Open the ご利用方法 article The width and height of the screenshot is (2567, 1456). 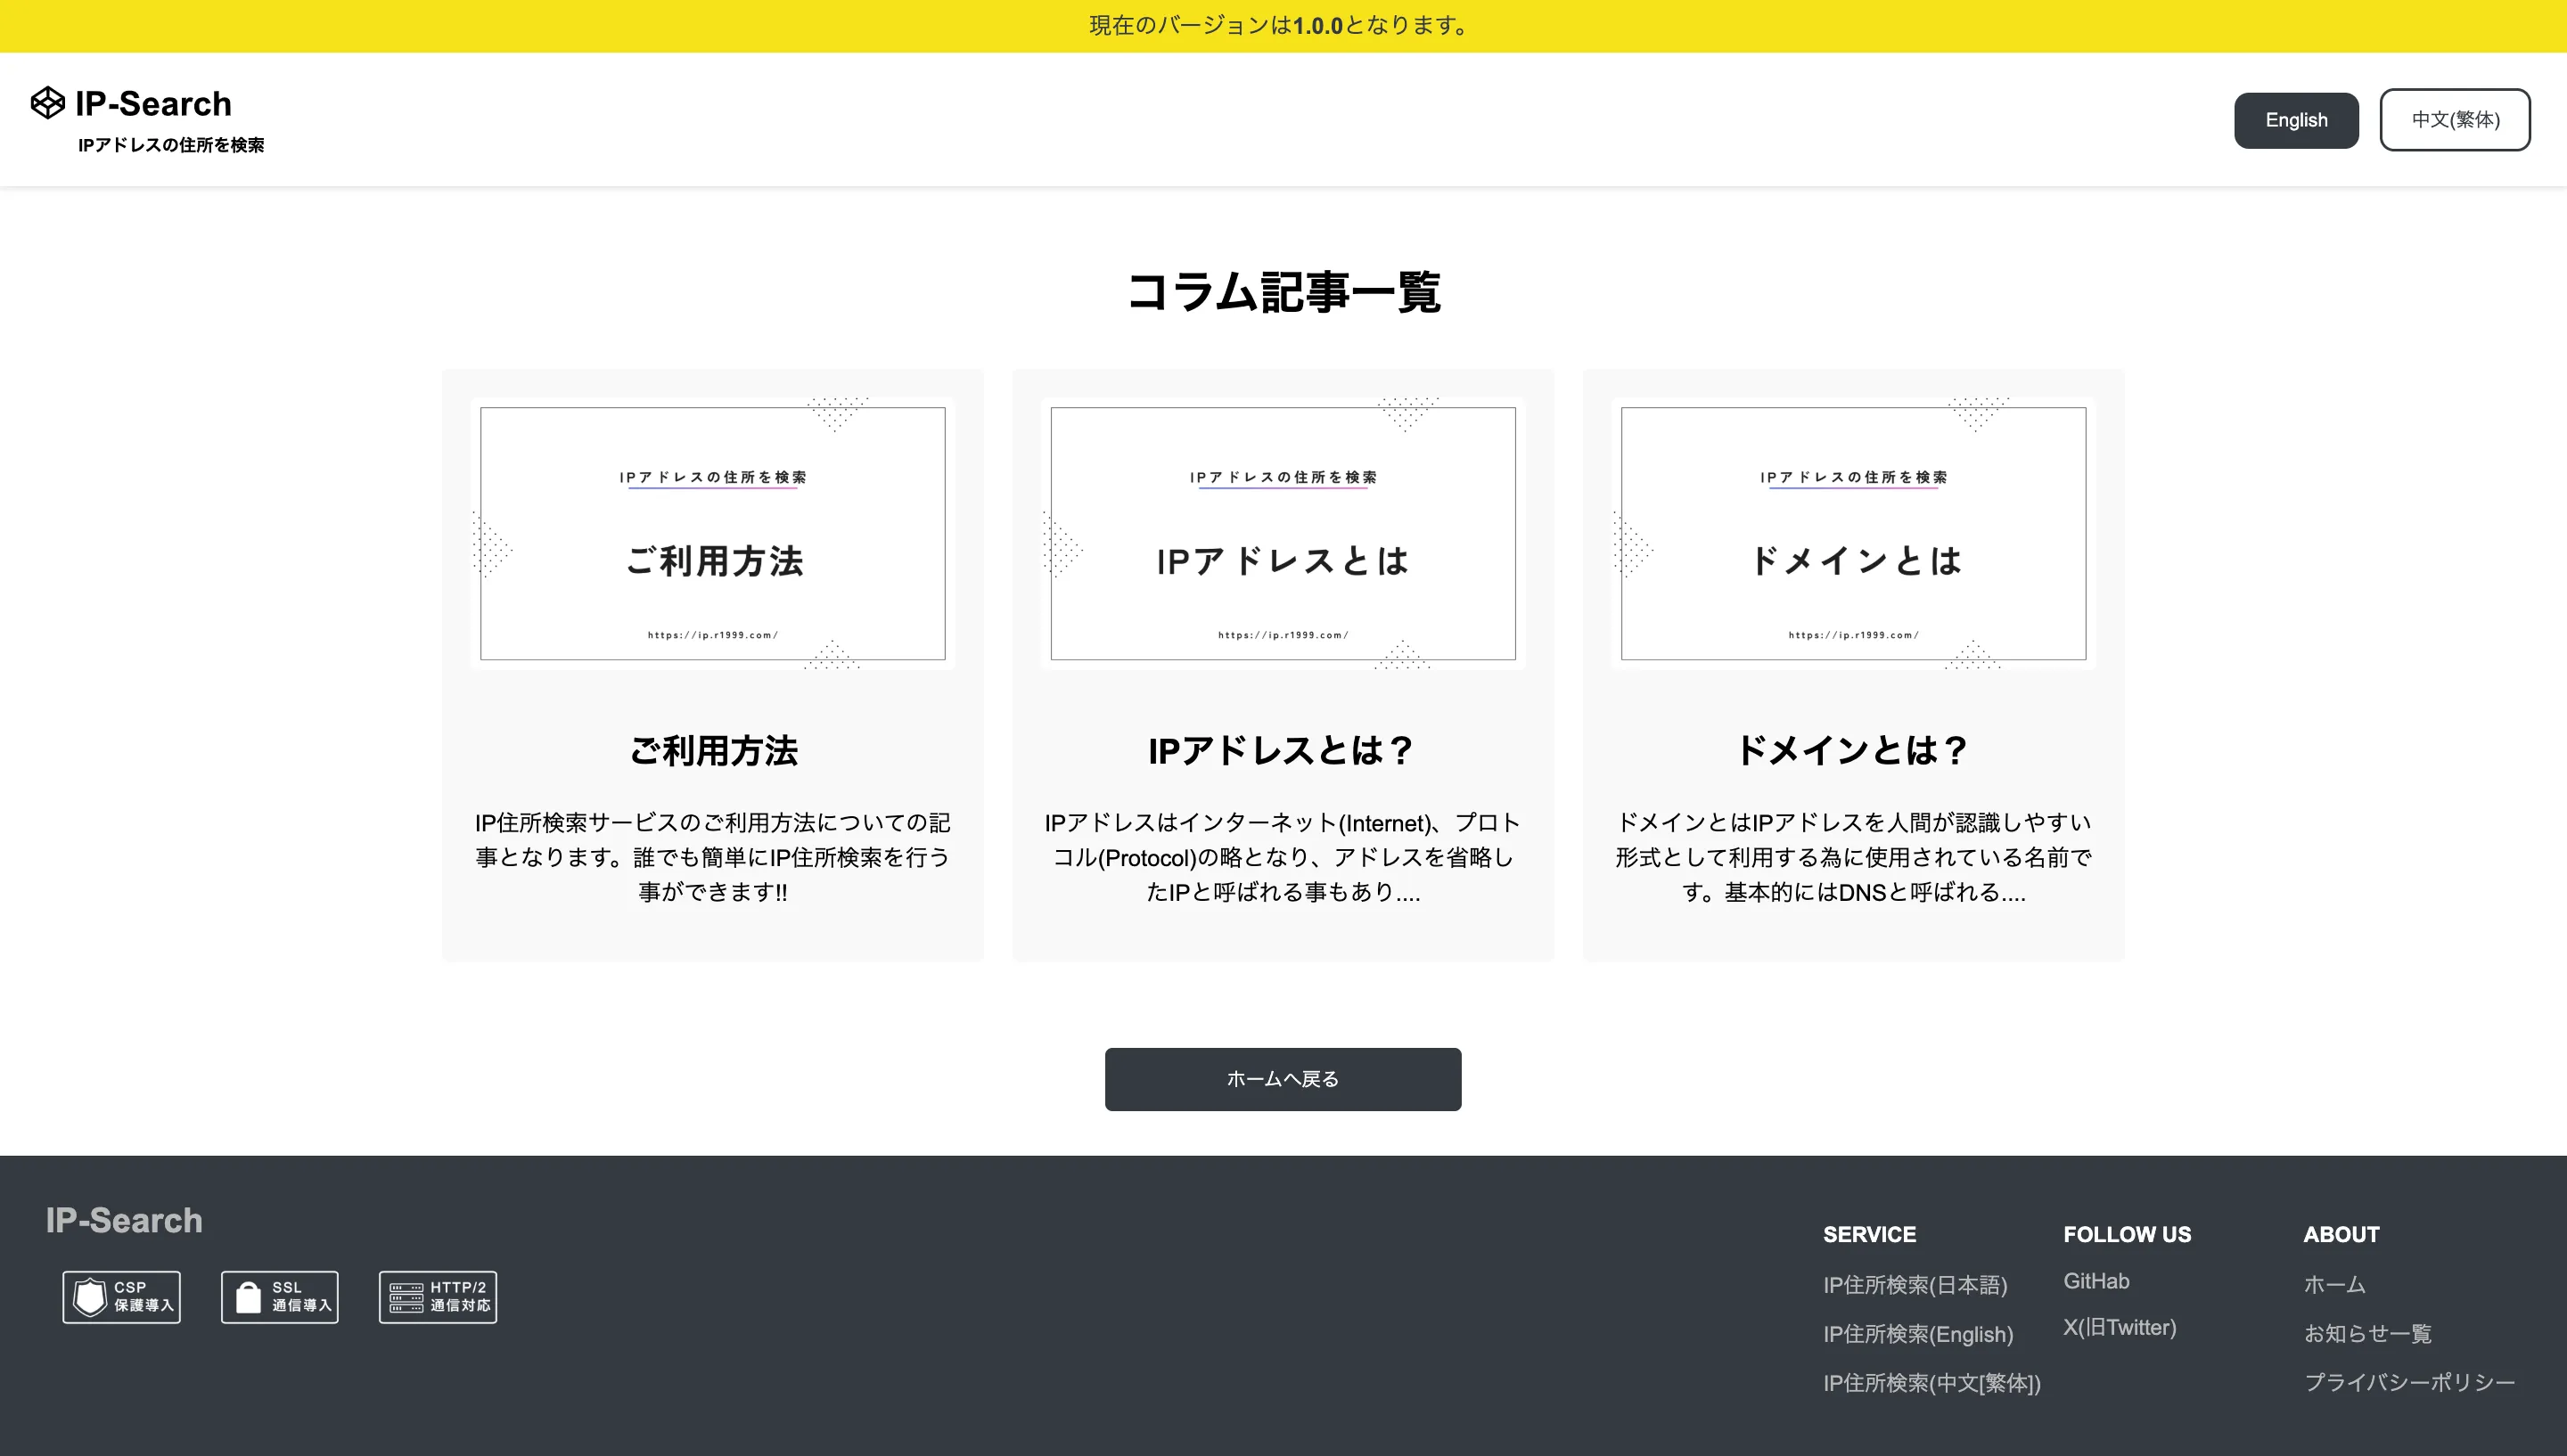(x=712, y=750)
